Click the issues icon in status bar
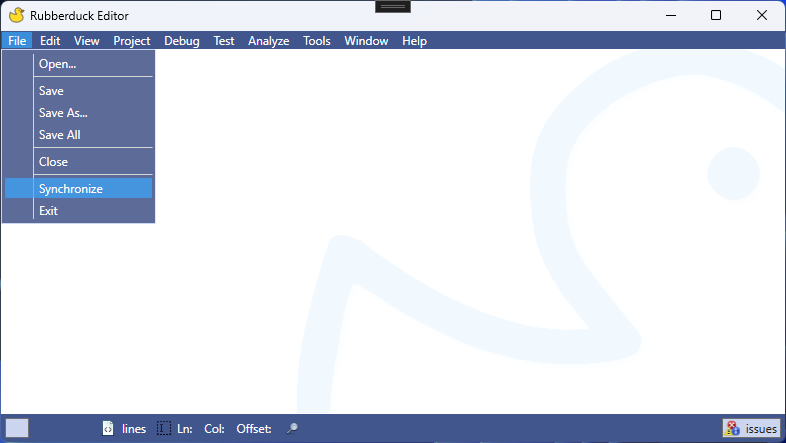 pos(733,428)
